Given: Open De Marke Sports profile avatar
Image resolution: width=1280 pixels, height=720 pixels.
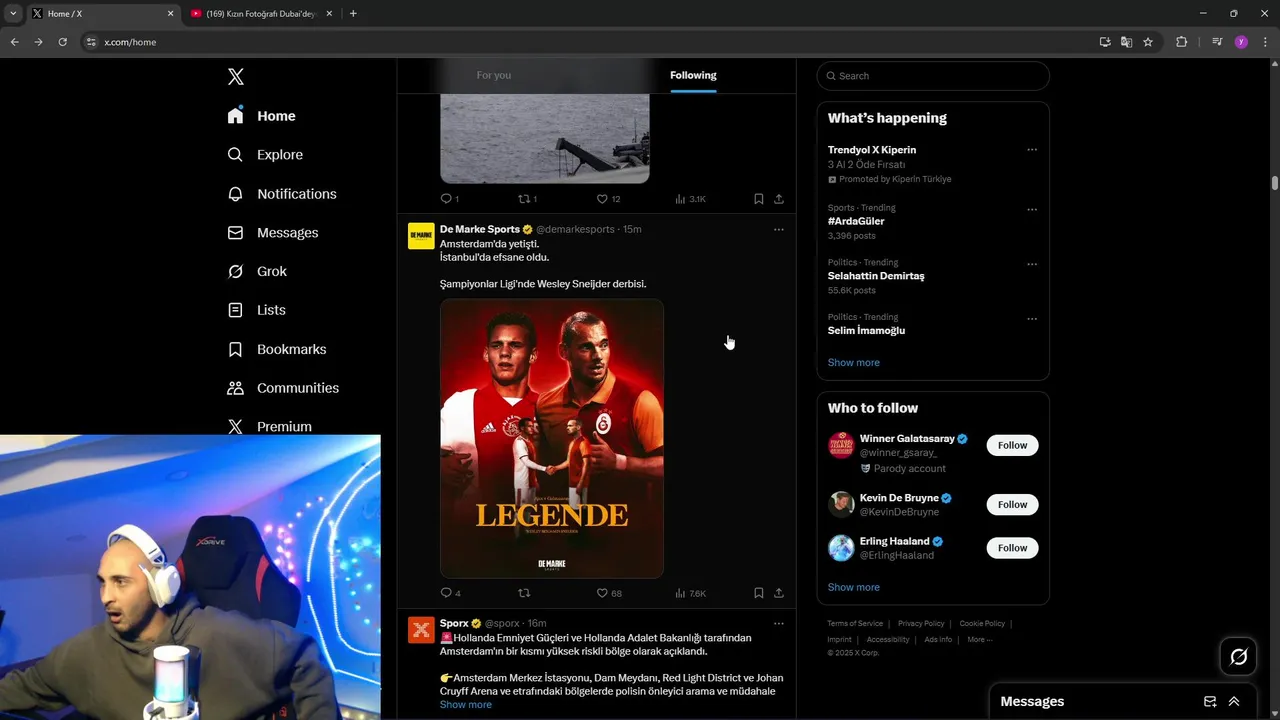Looking at the screenshot, I should click(x=421, y=236).
